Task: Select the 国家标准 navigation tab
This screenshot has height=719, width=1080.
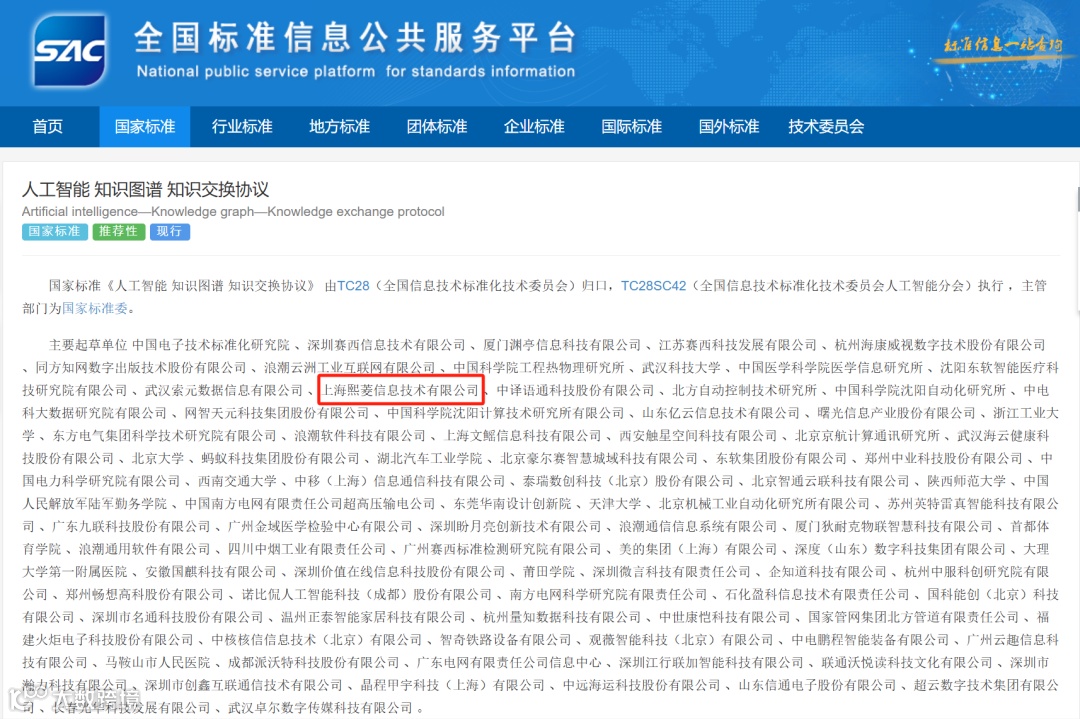Action: (x=145, y=127)
